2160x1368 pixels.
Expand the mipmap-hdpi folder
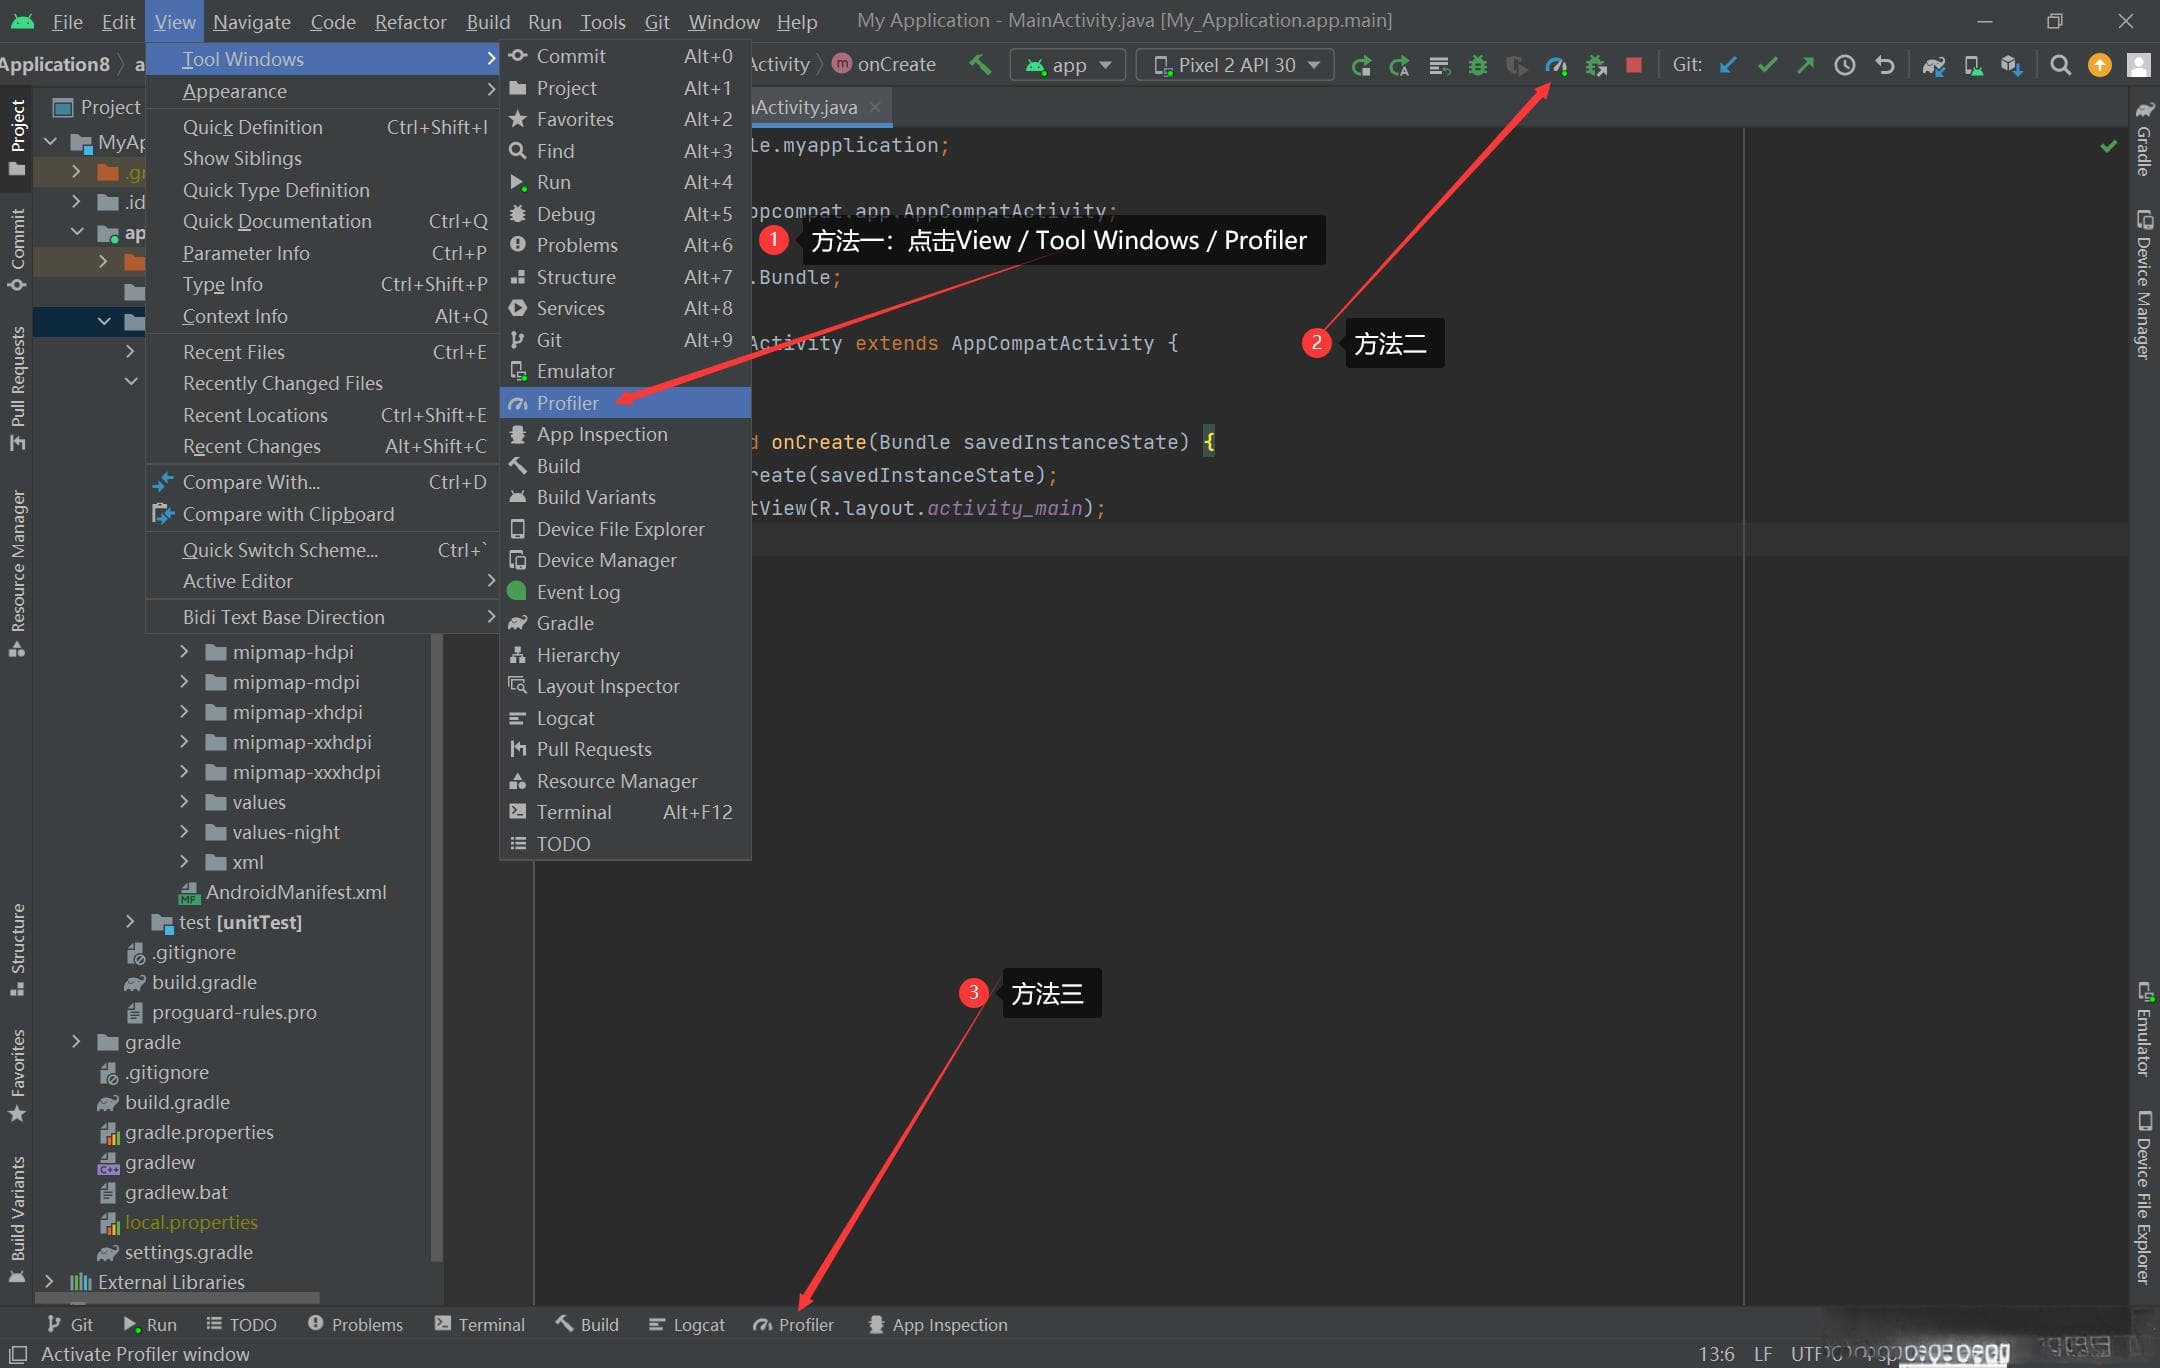184,652
